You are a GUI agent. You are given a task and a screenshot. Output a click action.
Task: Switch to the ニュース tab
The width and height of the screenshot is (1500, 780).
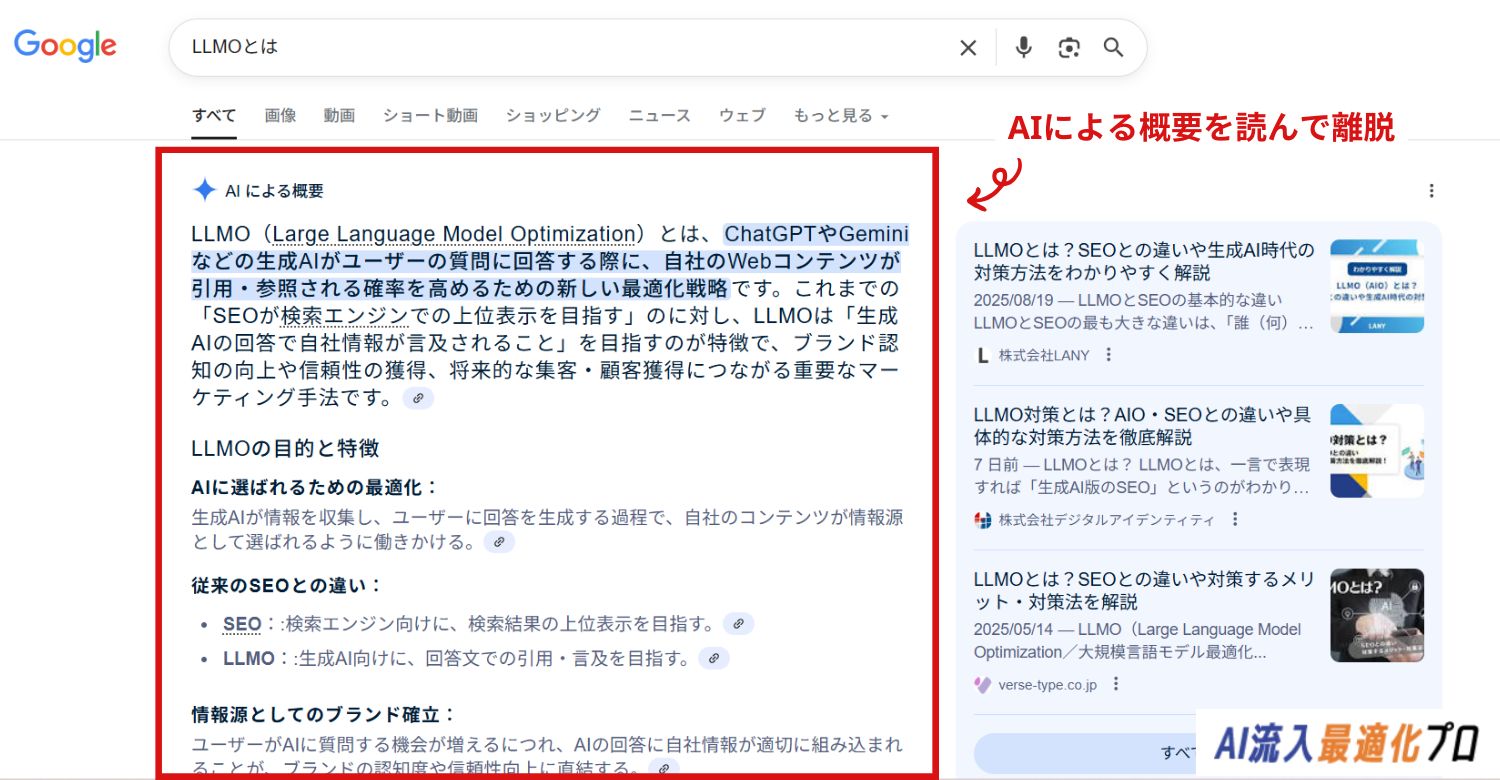click(x=659, y=116)
